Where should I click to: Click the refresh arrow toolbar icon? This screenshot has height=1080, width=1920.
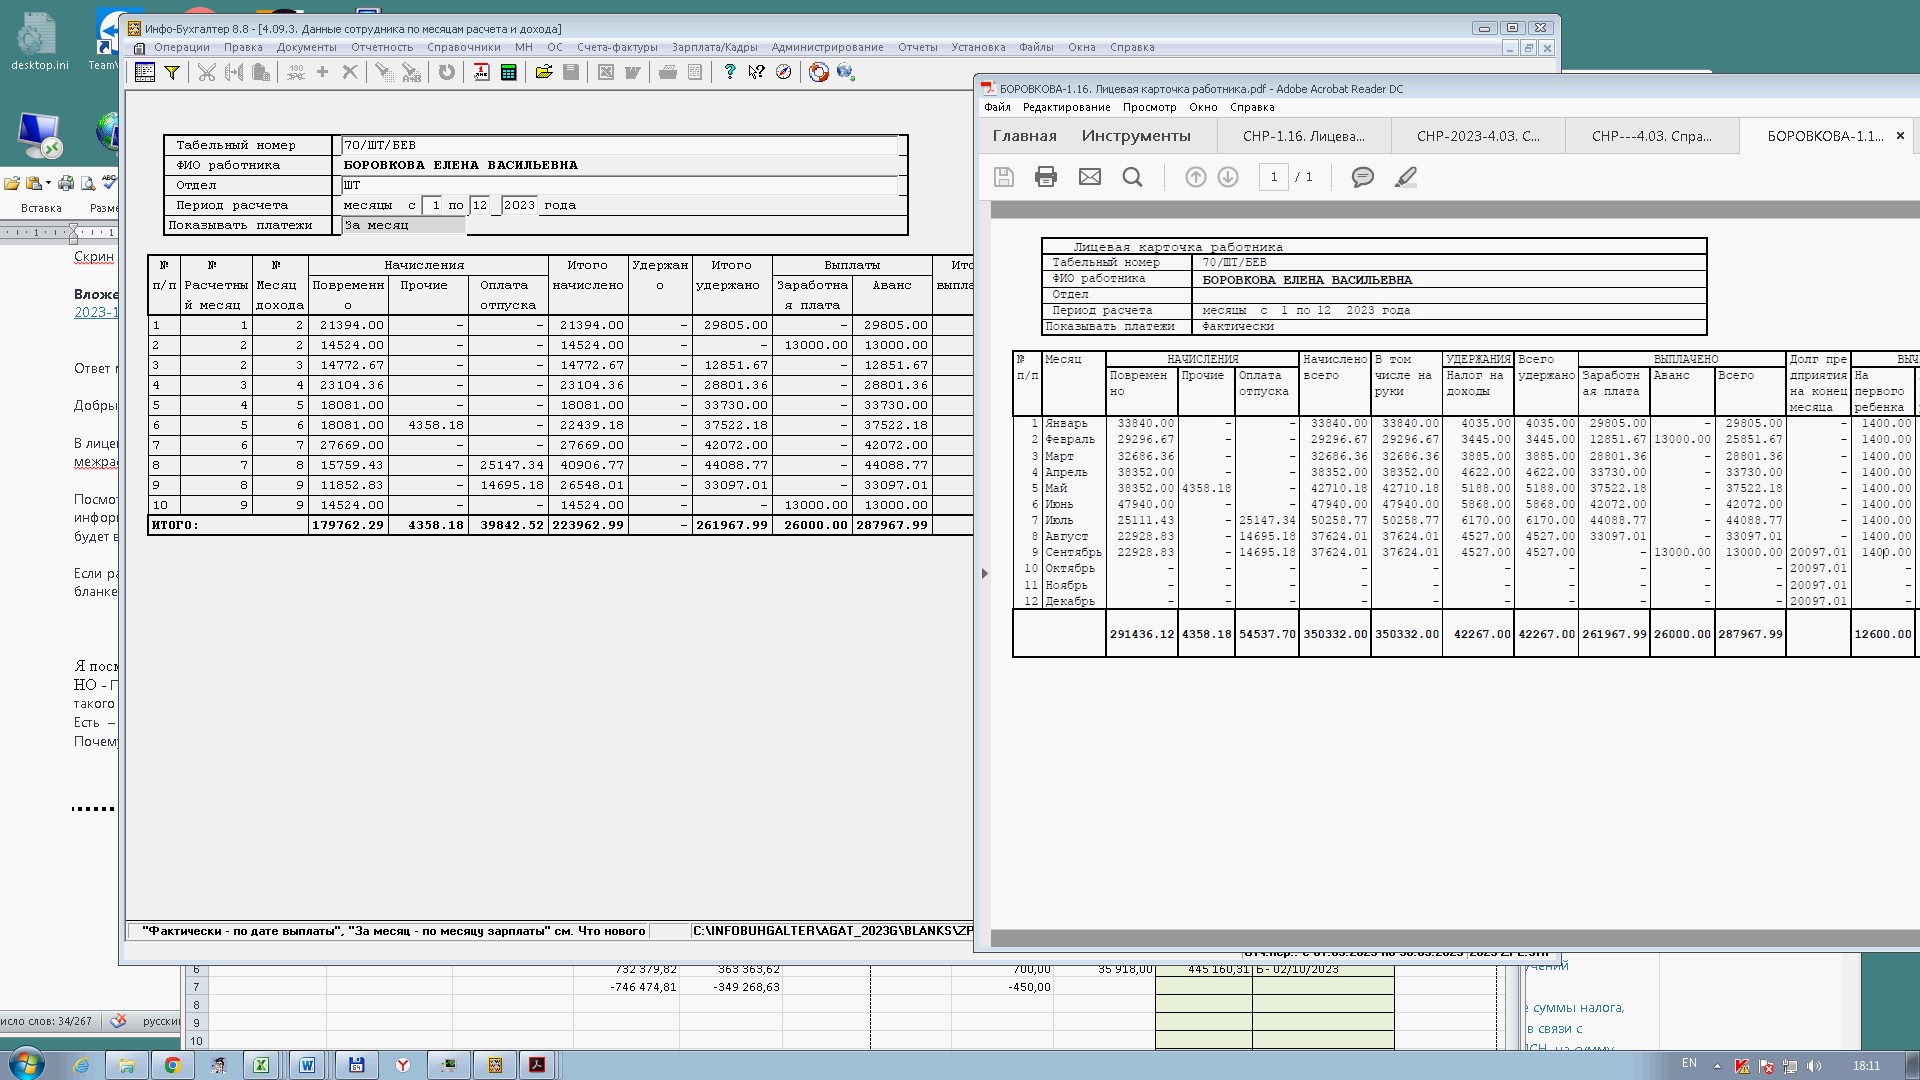click(446, 72)
